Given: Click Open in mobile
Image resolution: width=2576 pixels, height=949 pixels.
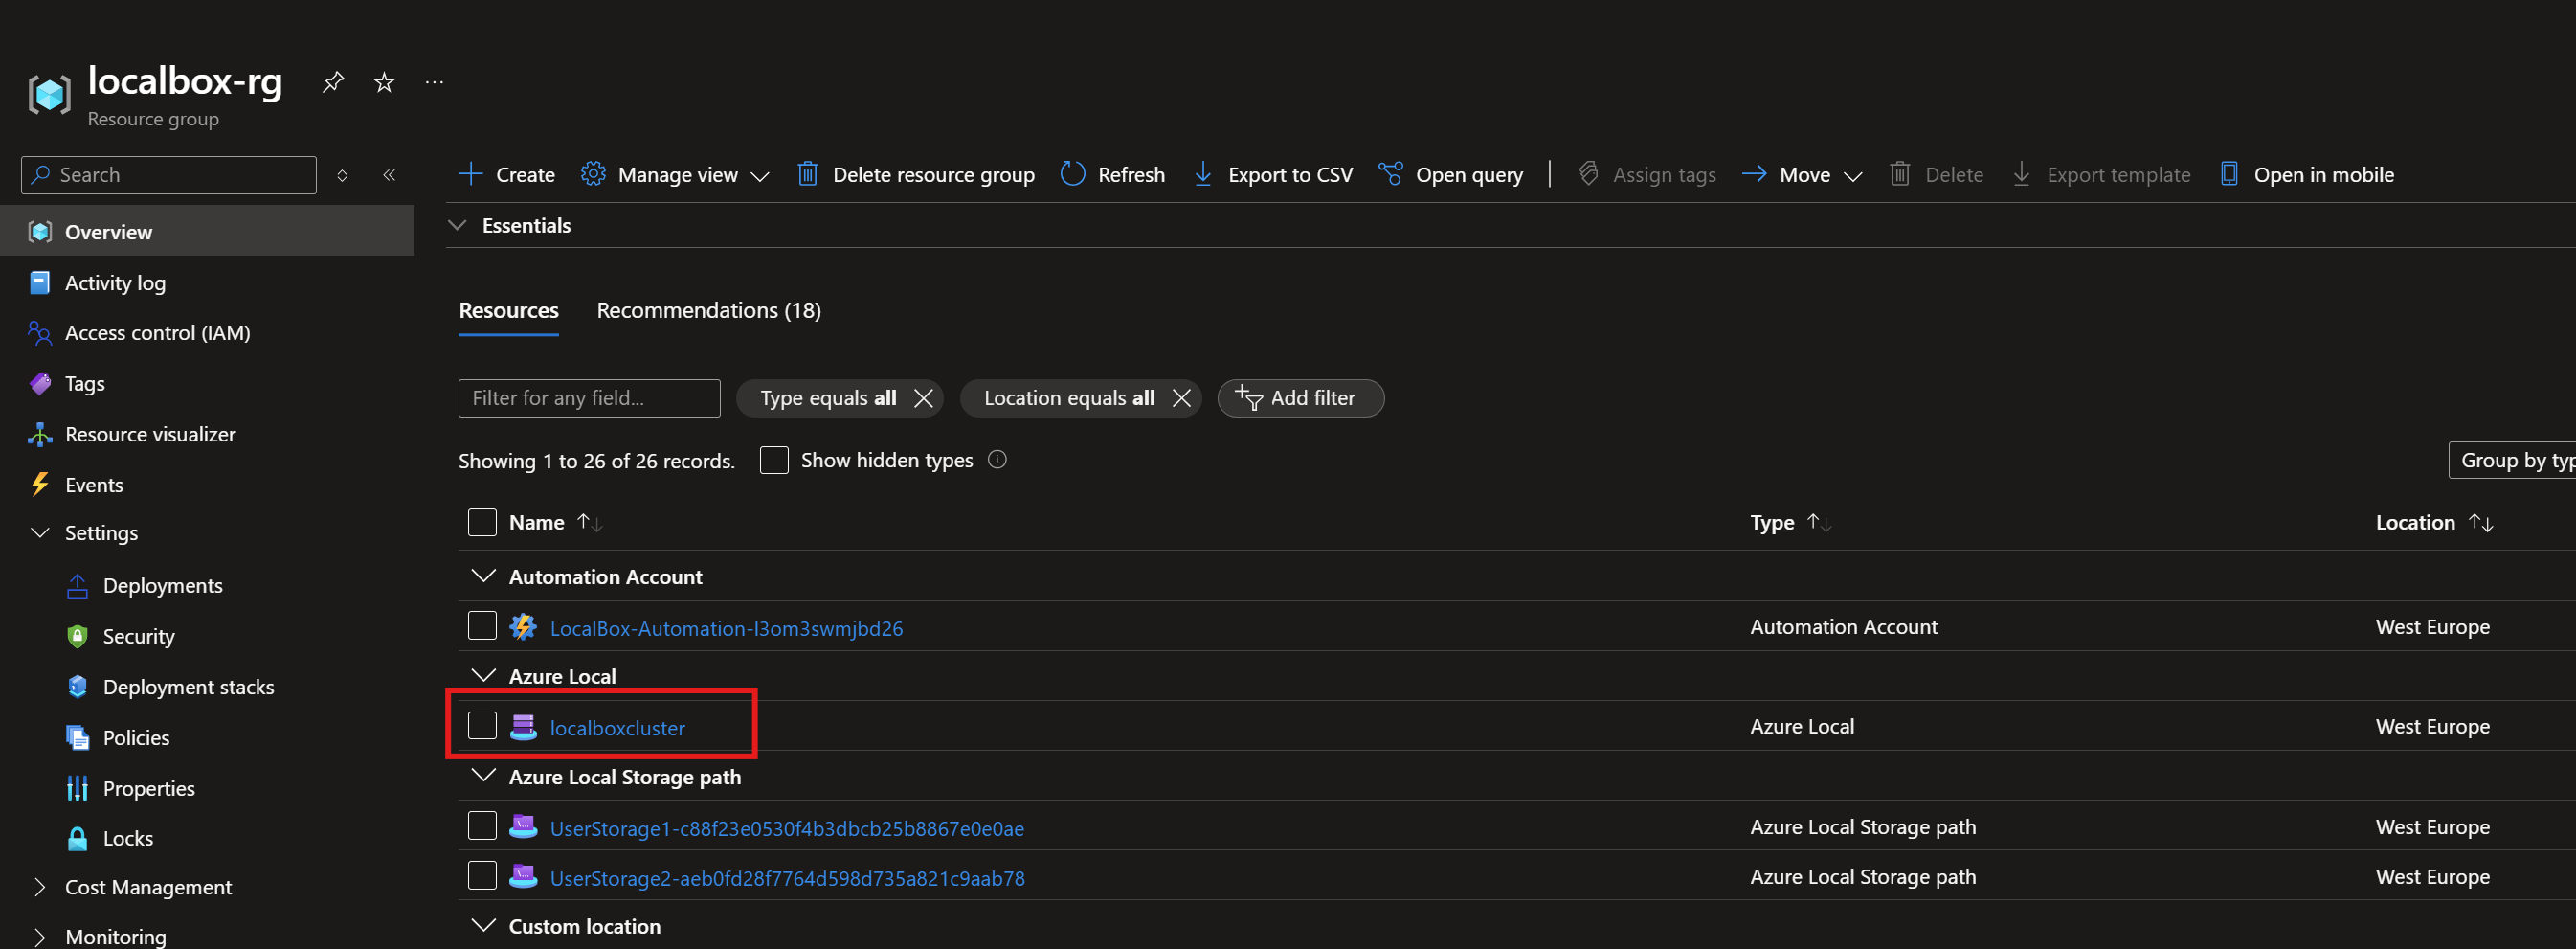Looking at the screenshot, I should 2307,175.
